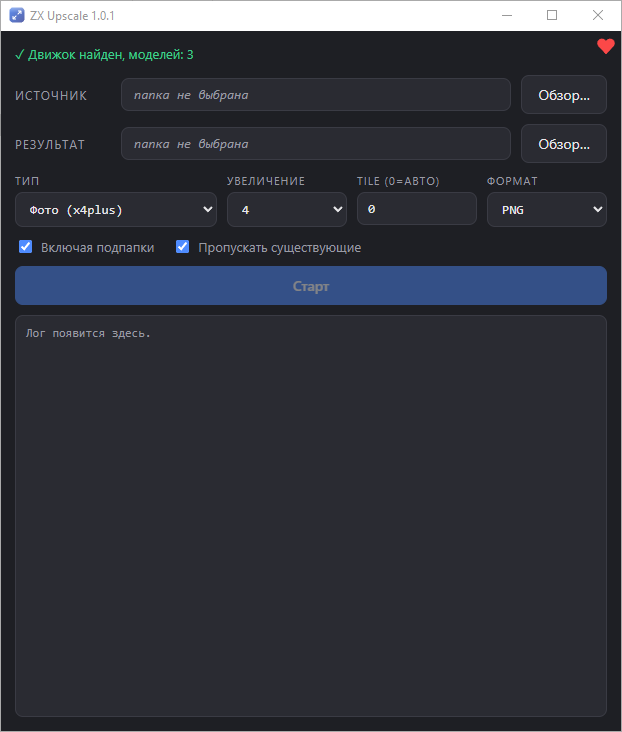Toggle the Пропускать существующие checkbox
The height and width of the screenshot is (732, 622).
pyautogui.click(x=183, y=246)
